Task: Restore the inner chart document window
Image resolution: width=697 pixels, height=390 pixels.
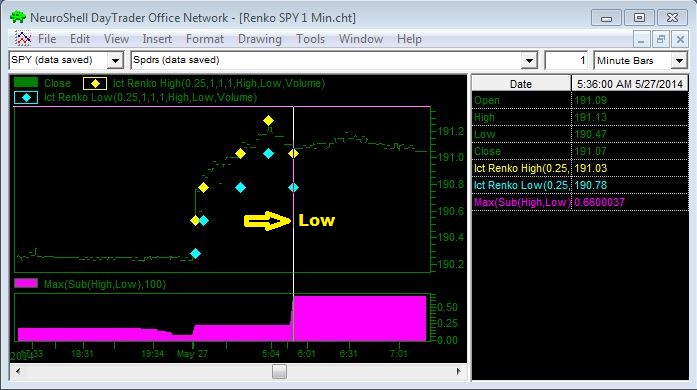Action: tap(661, 40)
